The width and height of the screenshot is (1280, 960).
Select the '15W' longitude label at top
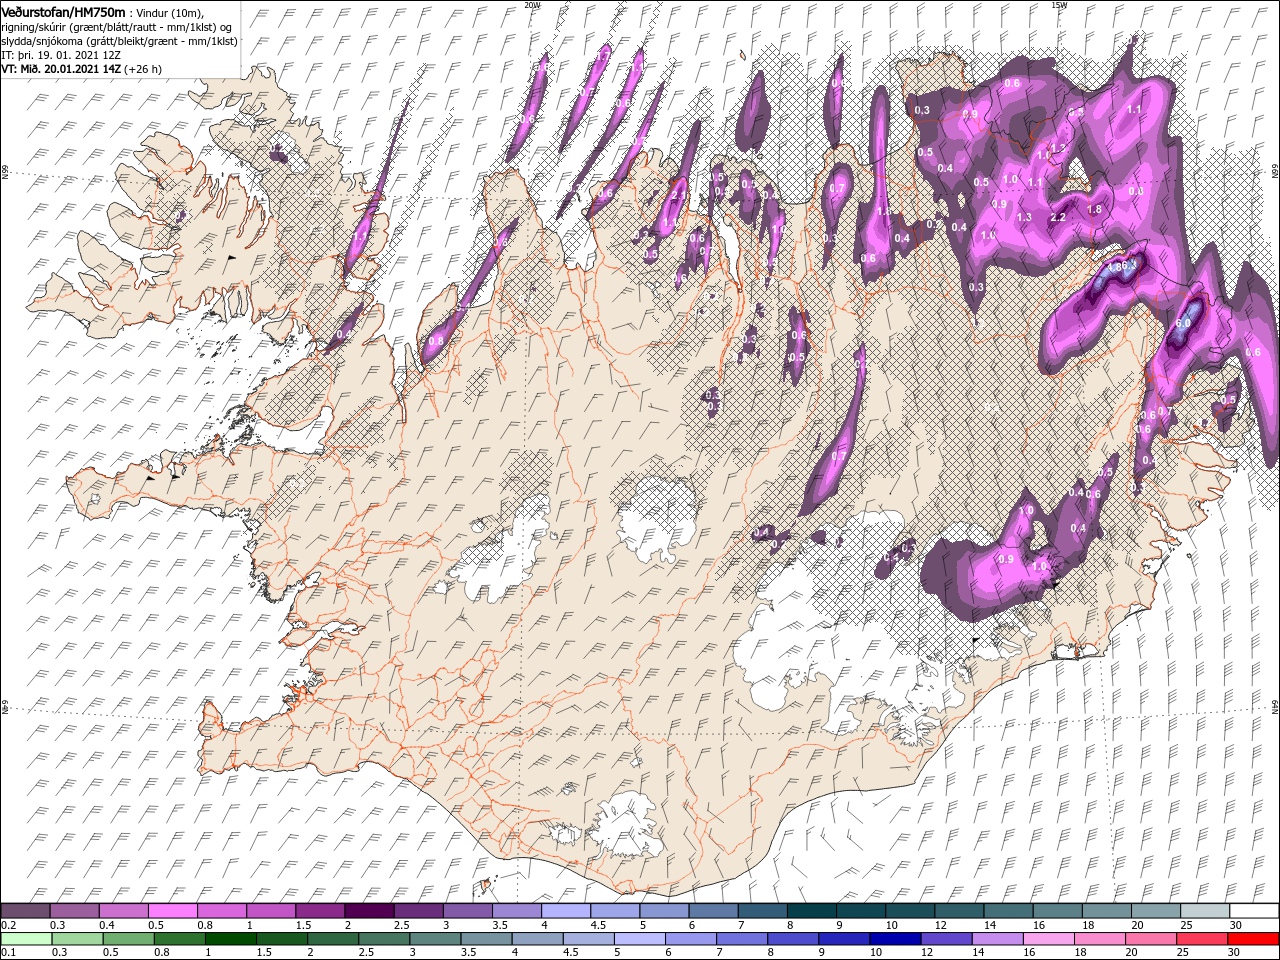click(x=1060, y=4)
